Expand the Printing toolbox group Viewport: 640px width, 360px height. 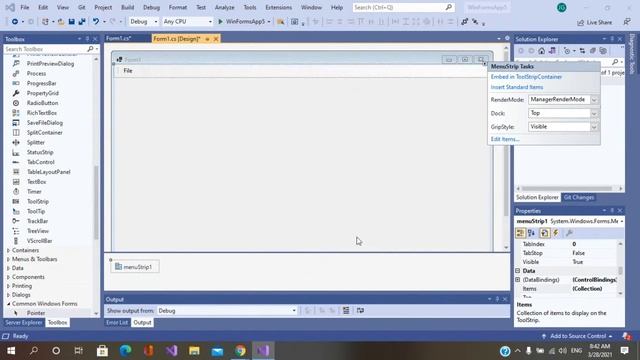[9, 286]
